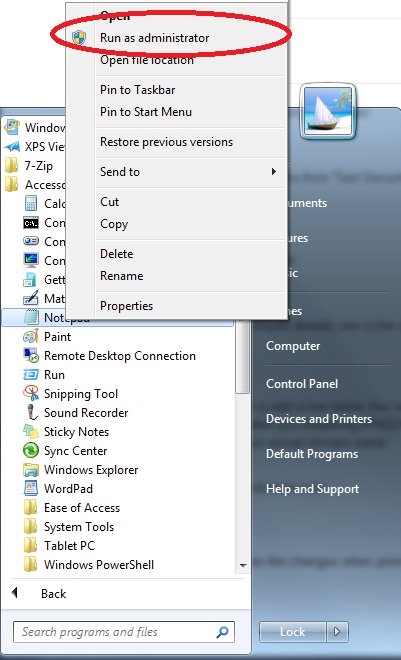The image size is (401, 660).
Task: Open the WordPad icon
Action: [x=31, y=488]
